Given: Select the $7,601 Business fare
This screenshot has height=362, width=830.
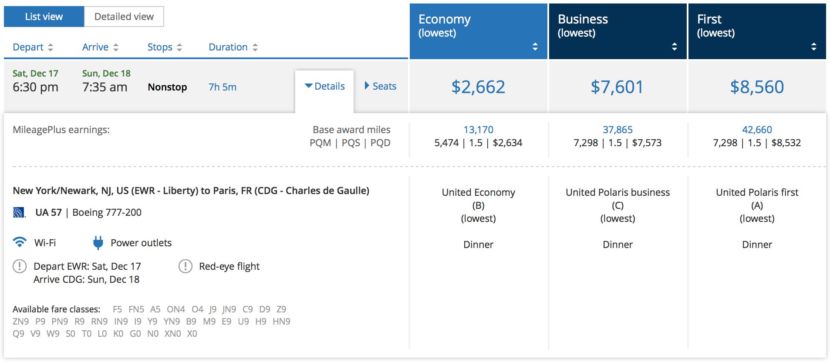Looking at the screenshot, I should tap(617, 87).
